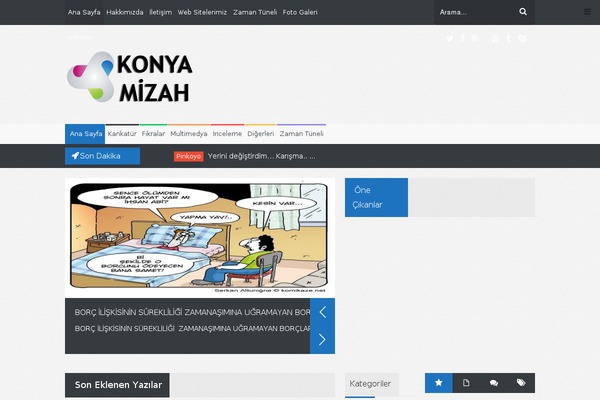600x400 pixels.
Task: Open the Tumblr social icon
Action: coord(509,38)
